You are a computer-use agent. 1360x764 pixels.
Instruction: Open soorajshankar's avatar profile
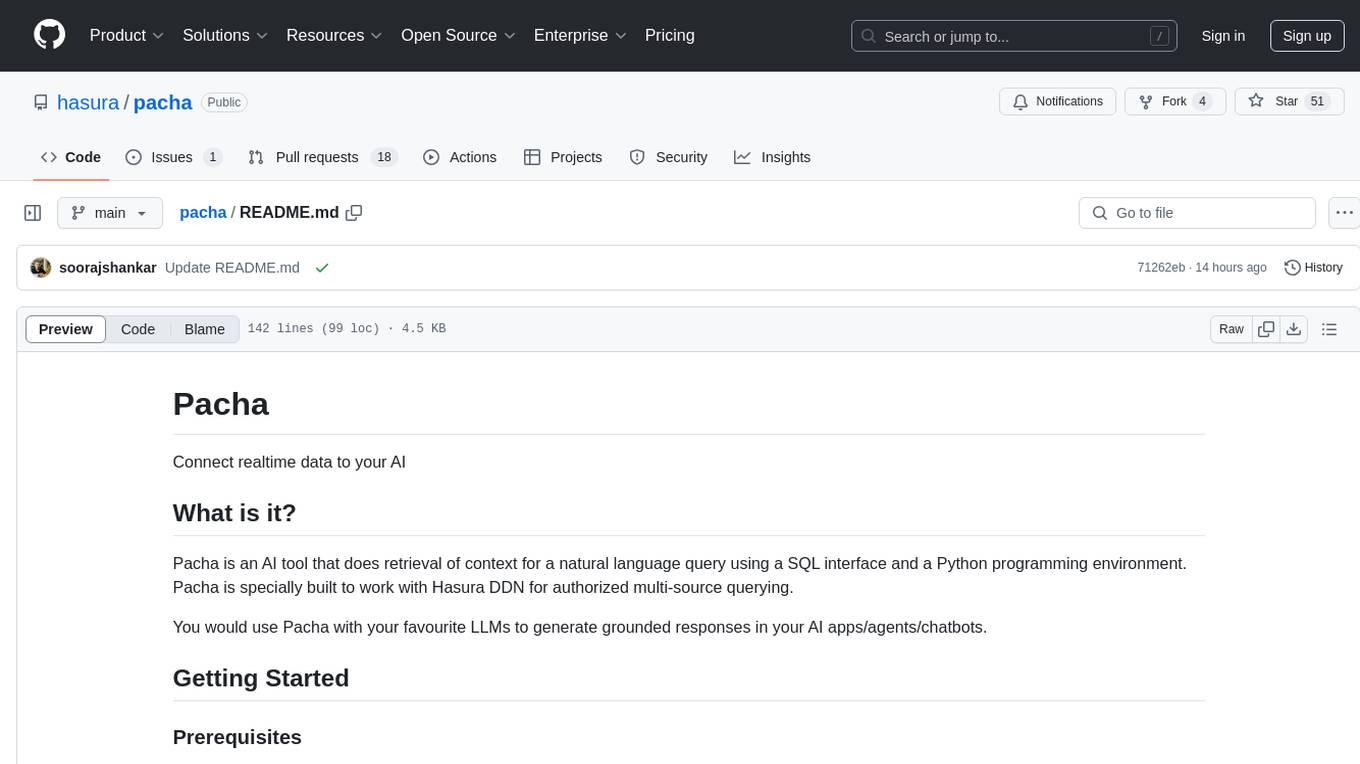(x=41, y=267)
